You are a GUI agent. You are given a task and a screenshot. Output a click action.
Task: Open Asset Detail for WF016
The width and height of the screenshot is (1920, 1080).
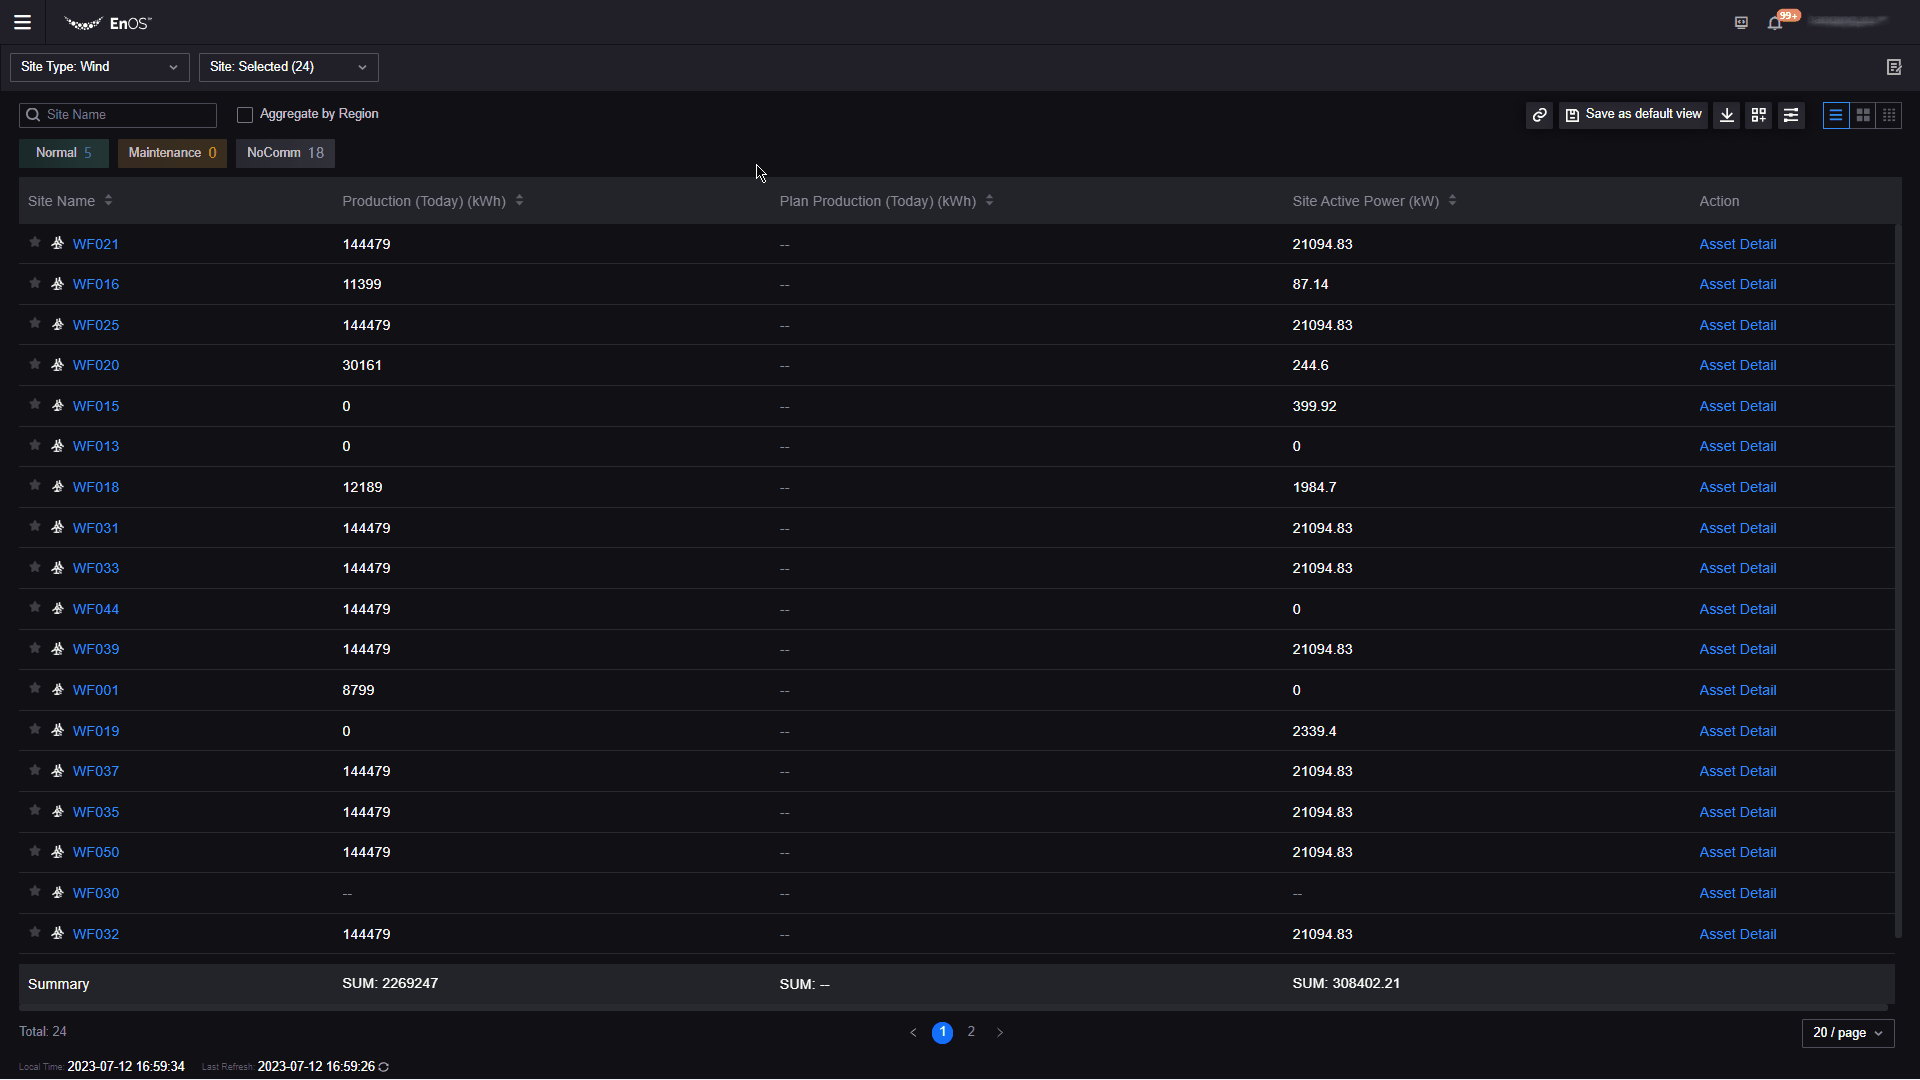[x=1737, y=285]
